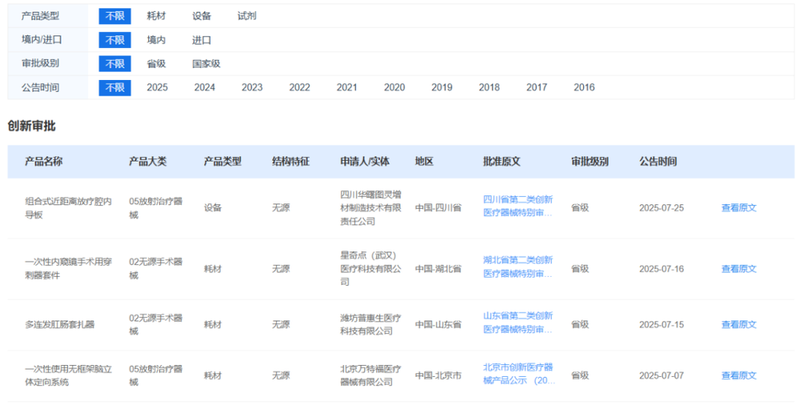Choose the 2020 announcement year
This screenshot has width=800, height=405.
(x=394, y=88)
